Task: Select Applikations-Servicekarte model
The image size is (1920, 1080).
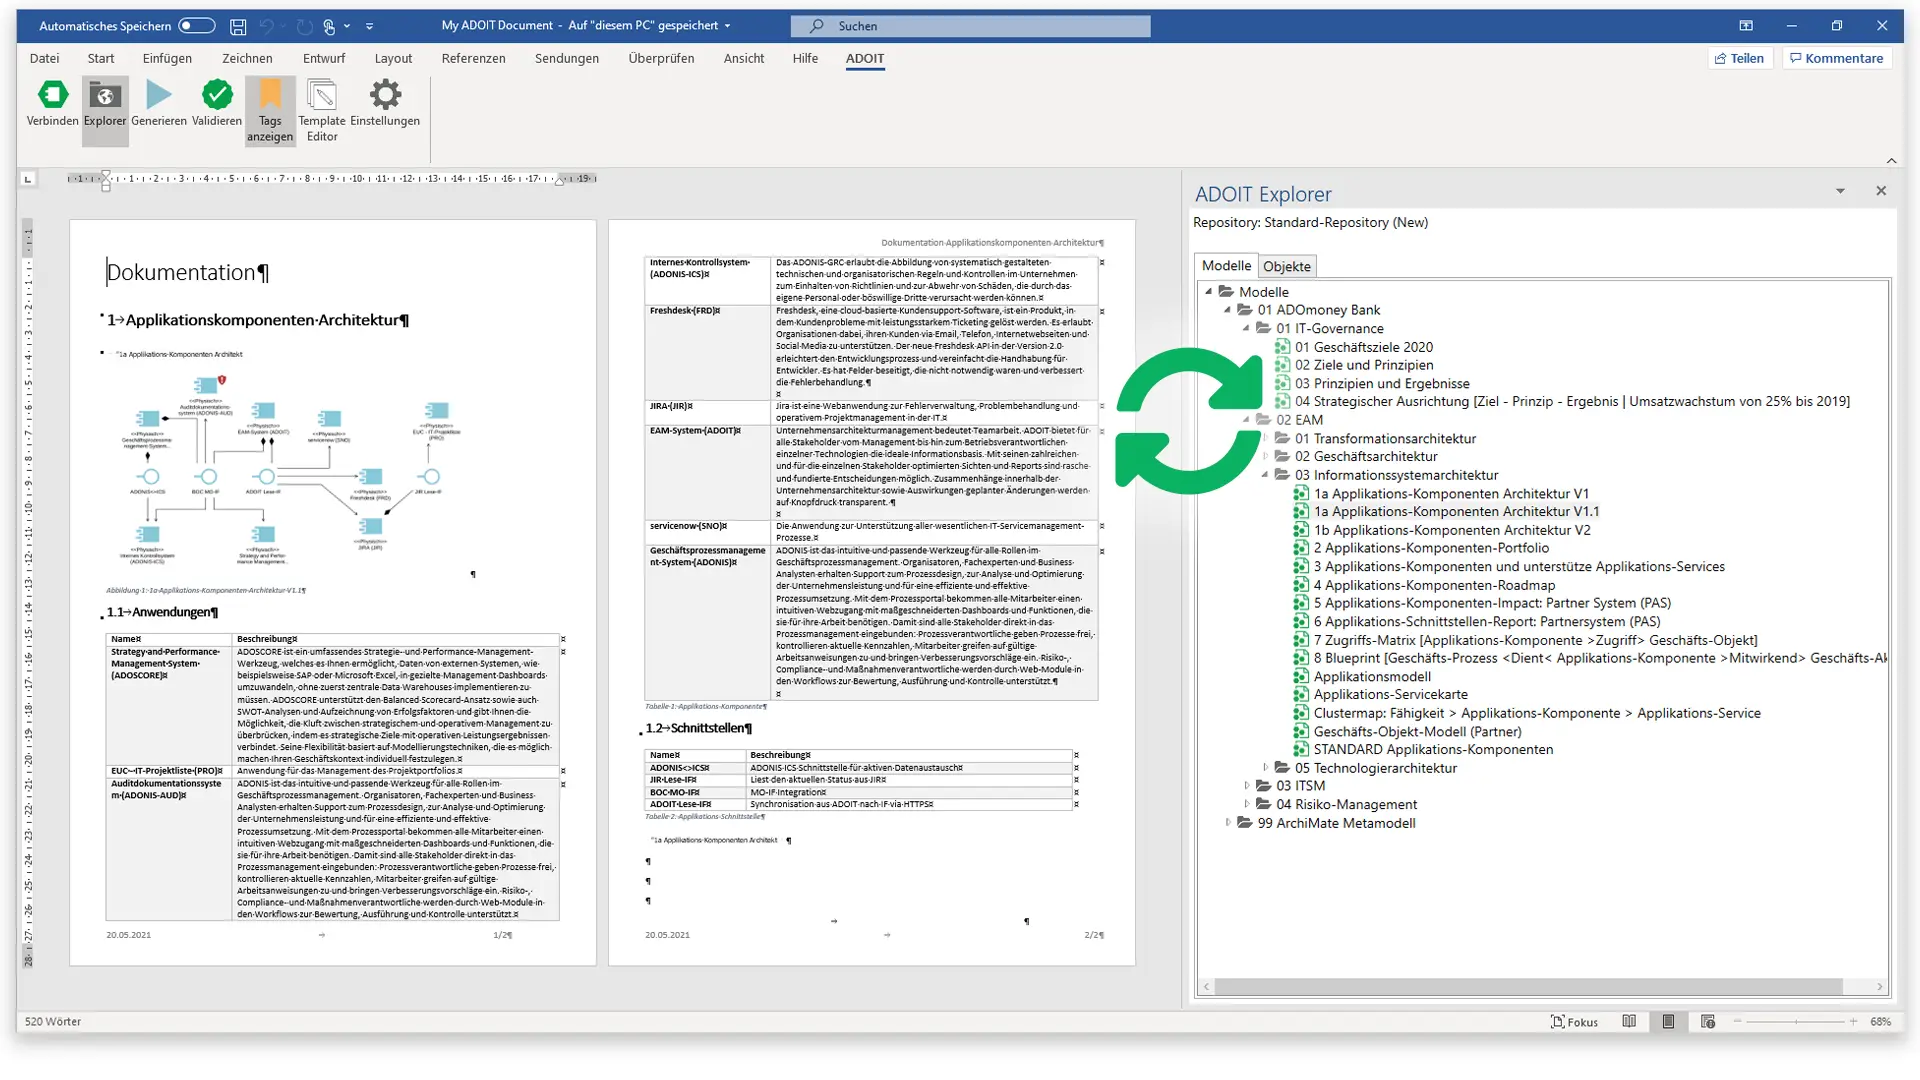Action: pos(1391,695)
